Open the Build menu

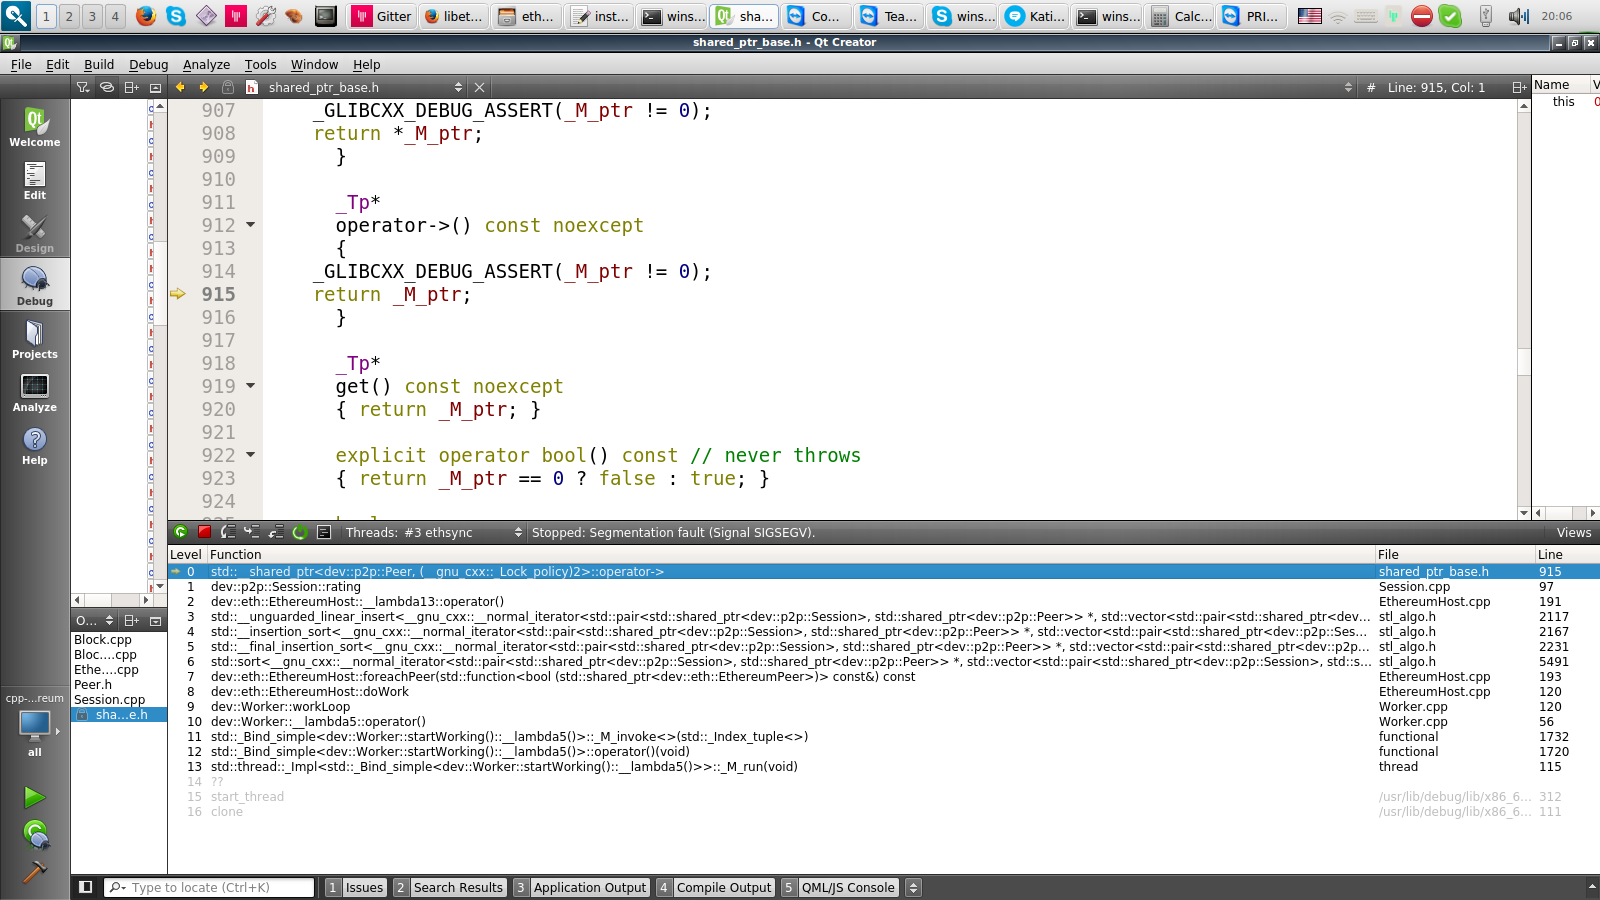(99, 64)
